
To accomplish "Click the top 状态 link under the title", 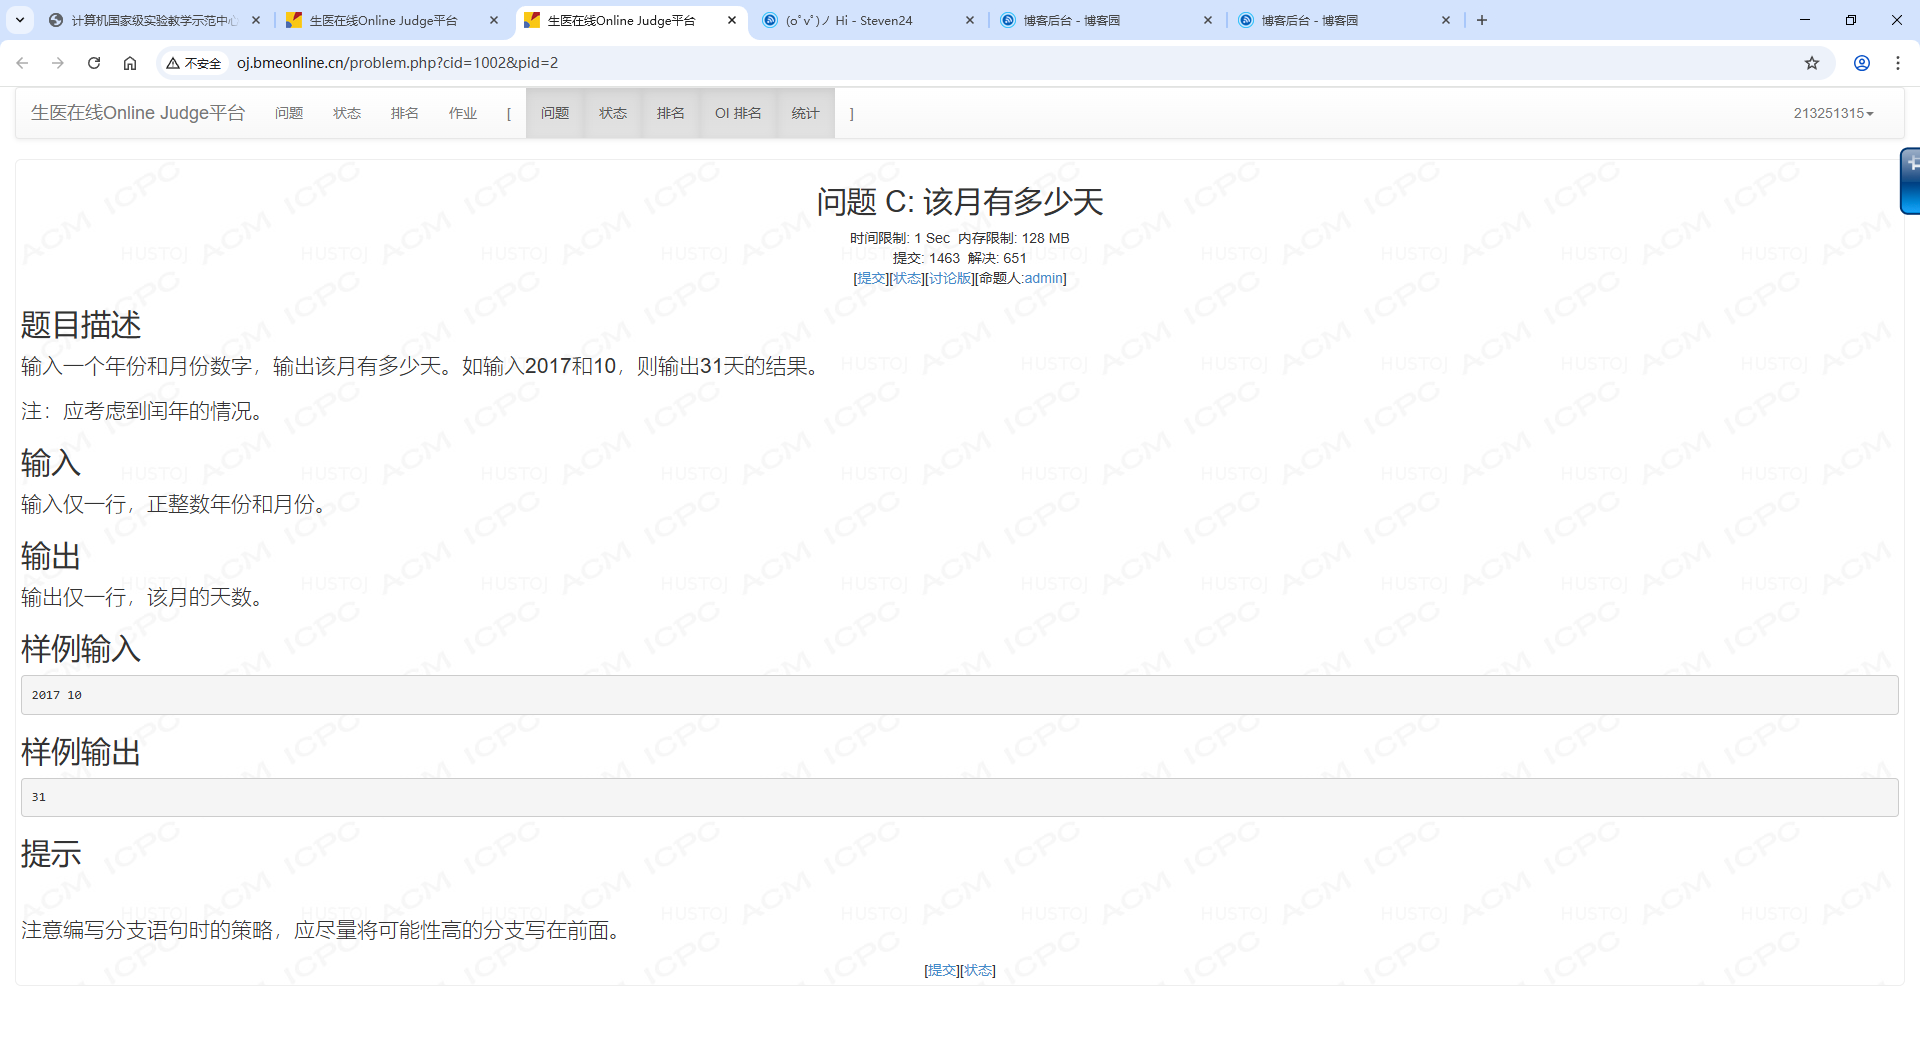I will 907,278.
